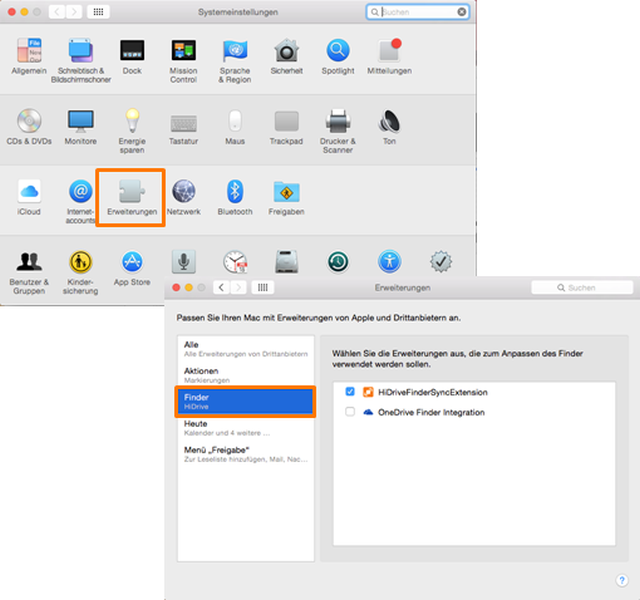Screen dimensions: 640x600
Task: Select Heute category in list
Action: coord(246,428)
